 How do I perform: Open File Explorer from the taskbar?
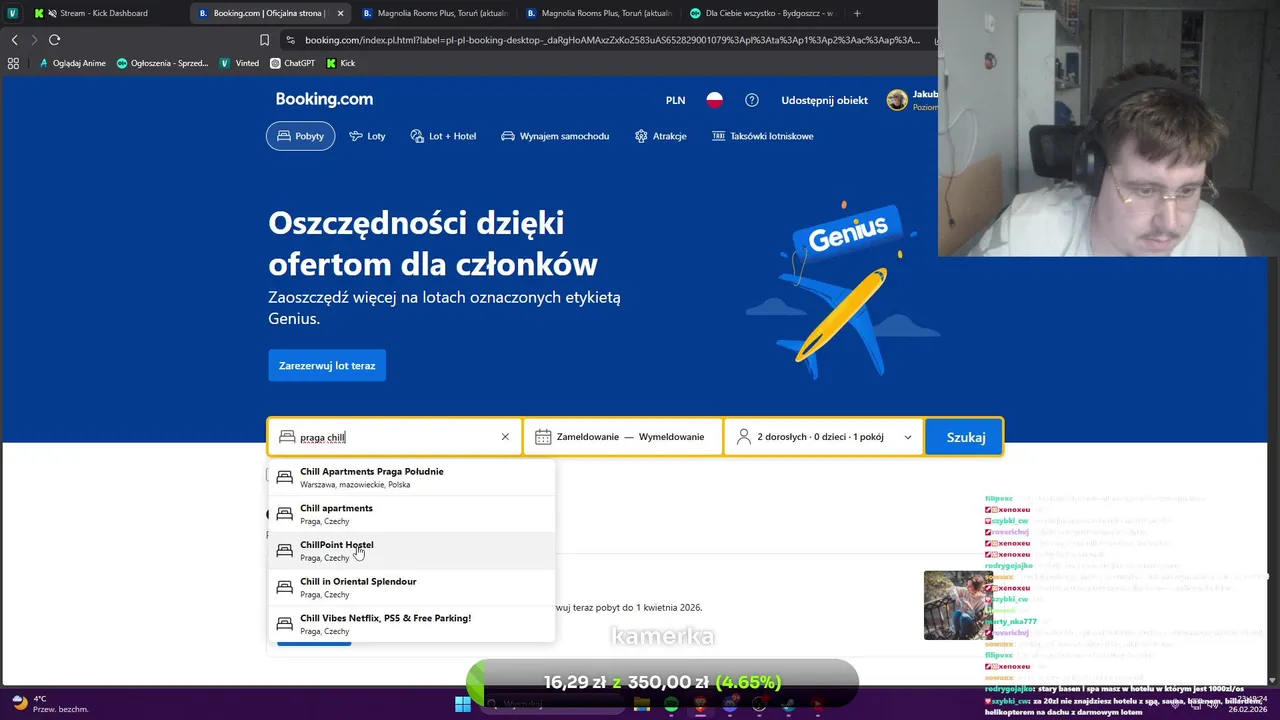(642, 704)
